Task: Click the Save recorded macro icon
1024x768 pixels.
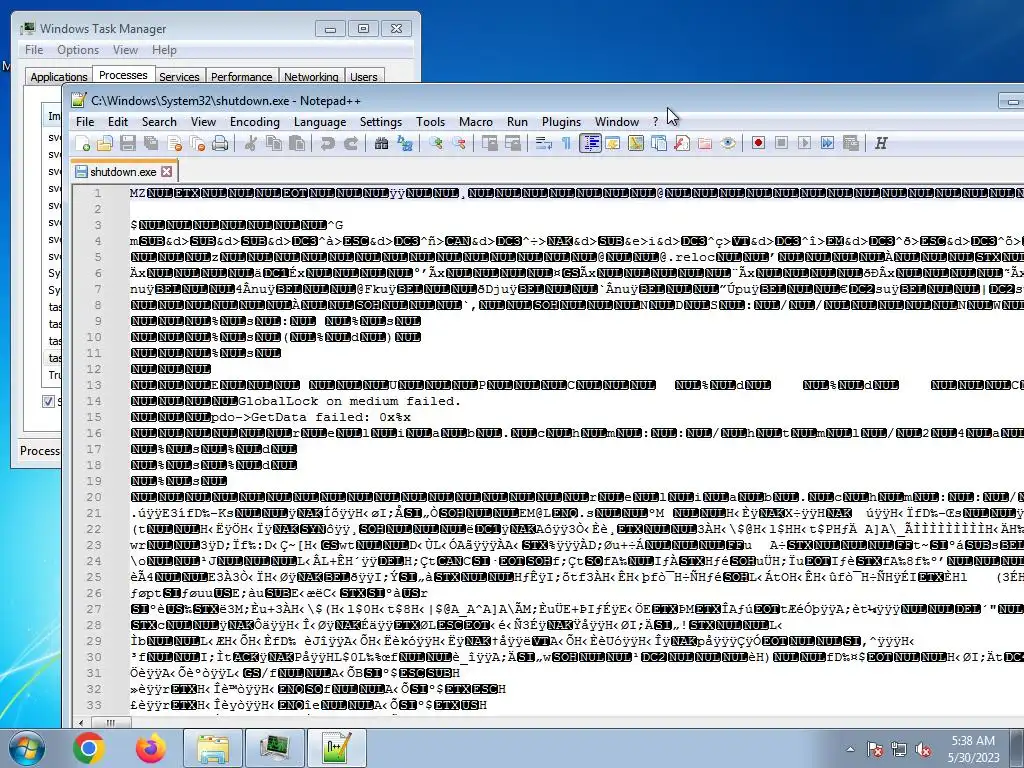Action: pyautogui.click(x=851, y=144)
